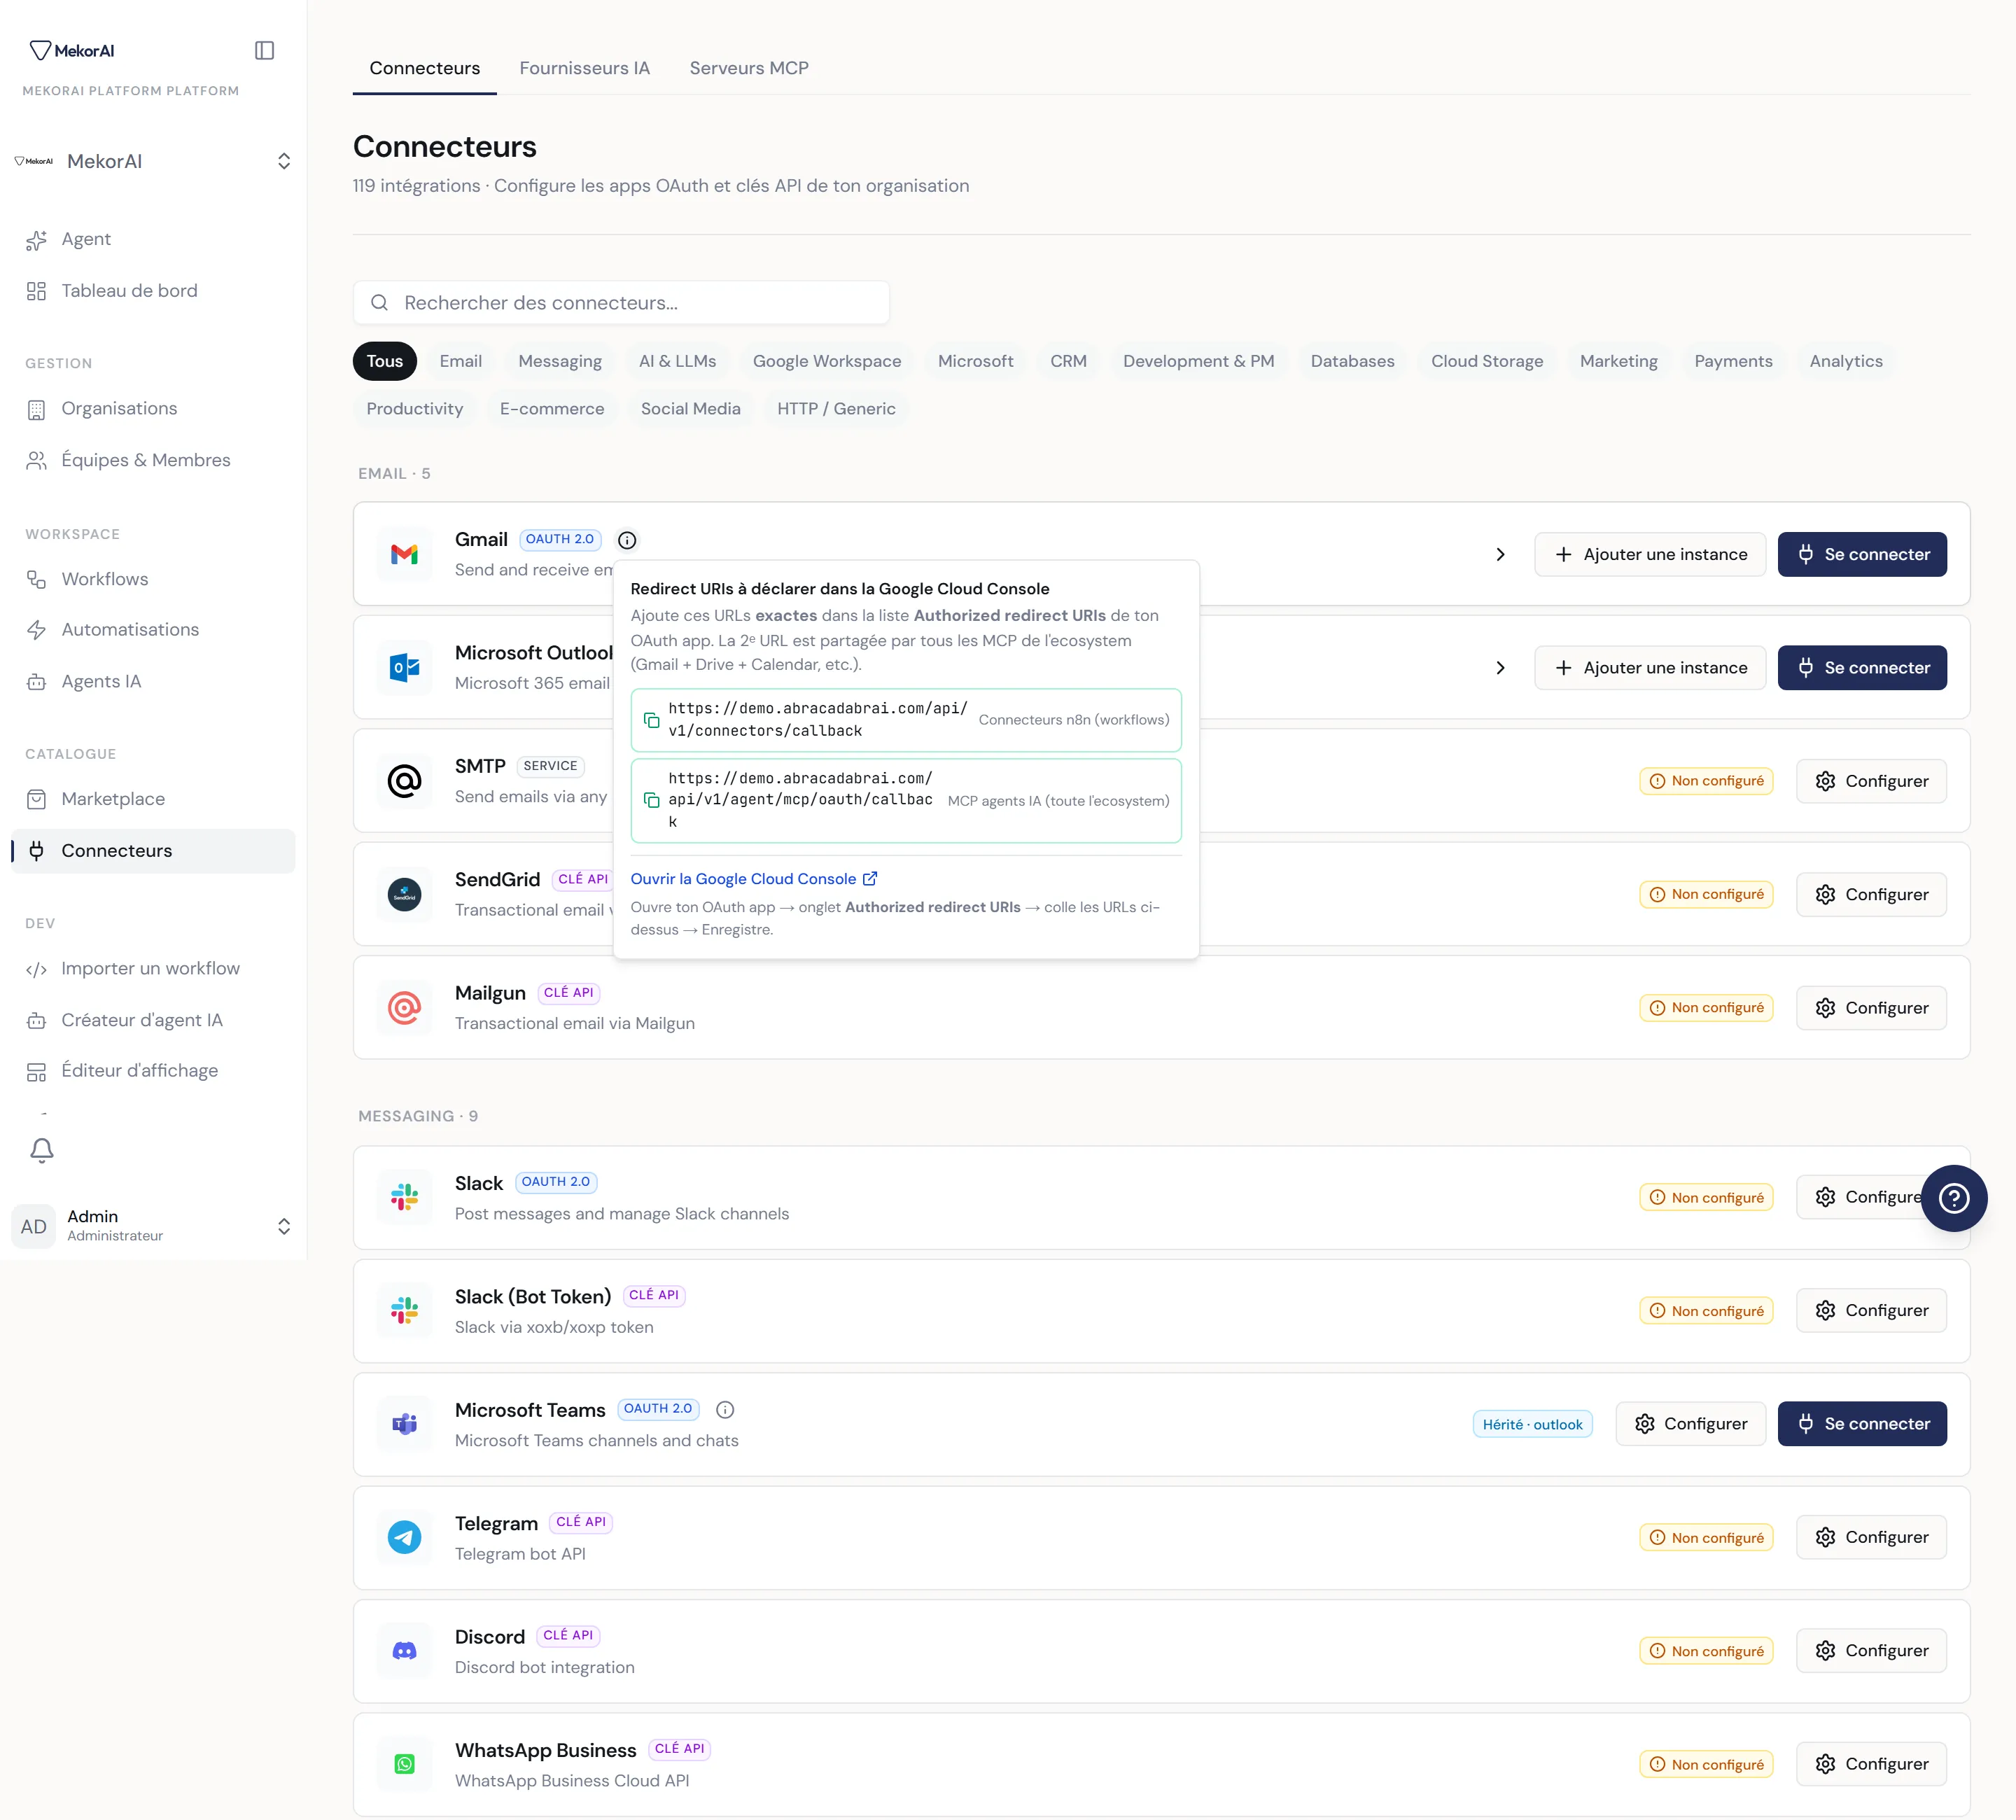This screenshot has width=2016, height=1820.
Task: Click the Discord logo icon
Action: [404, 1651]
